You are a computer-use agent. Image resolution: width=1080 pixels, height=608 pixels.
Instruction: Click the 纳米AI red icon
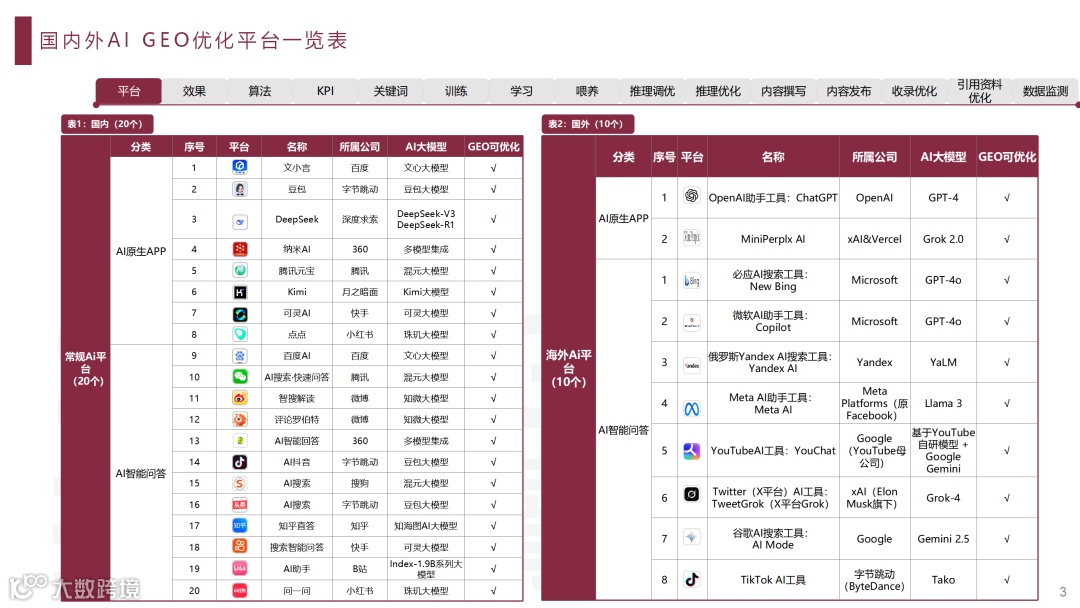point(240,249)
